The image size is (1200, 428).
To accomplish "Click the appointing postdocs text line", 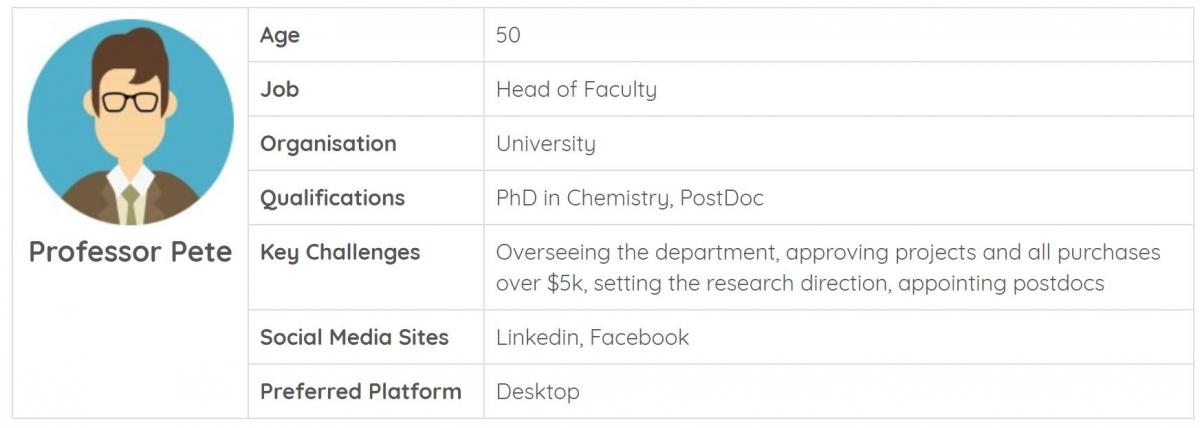I will pos(800,283).
